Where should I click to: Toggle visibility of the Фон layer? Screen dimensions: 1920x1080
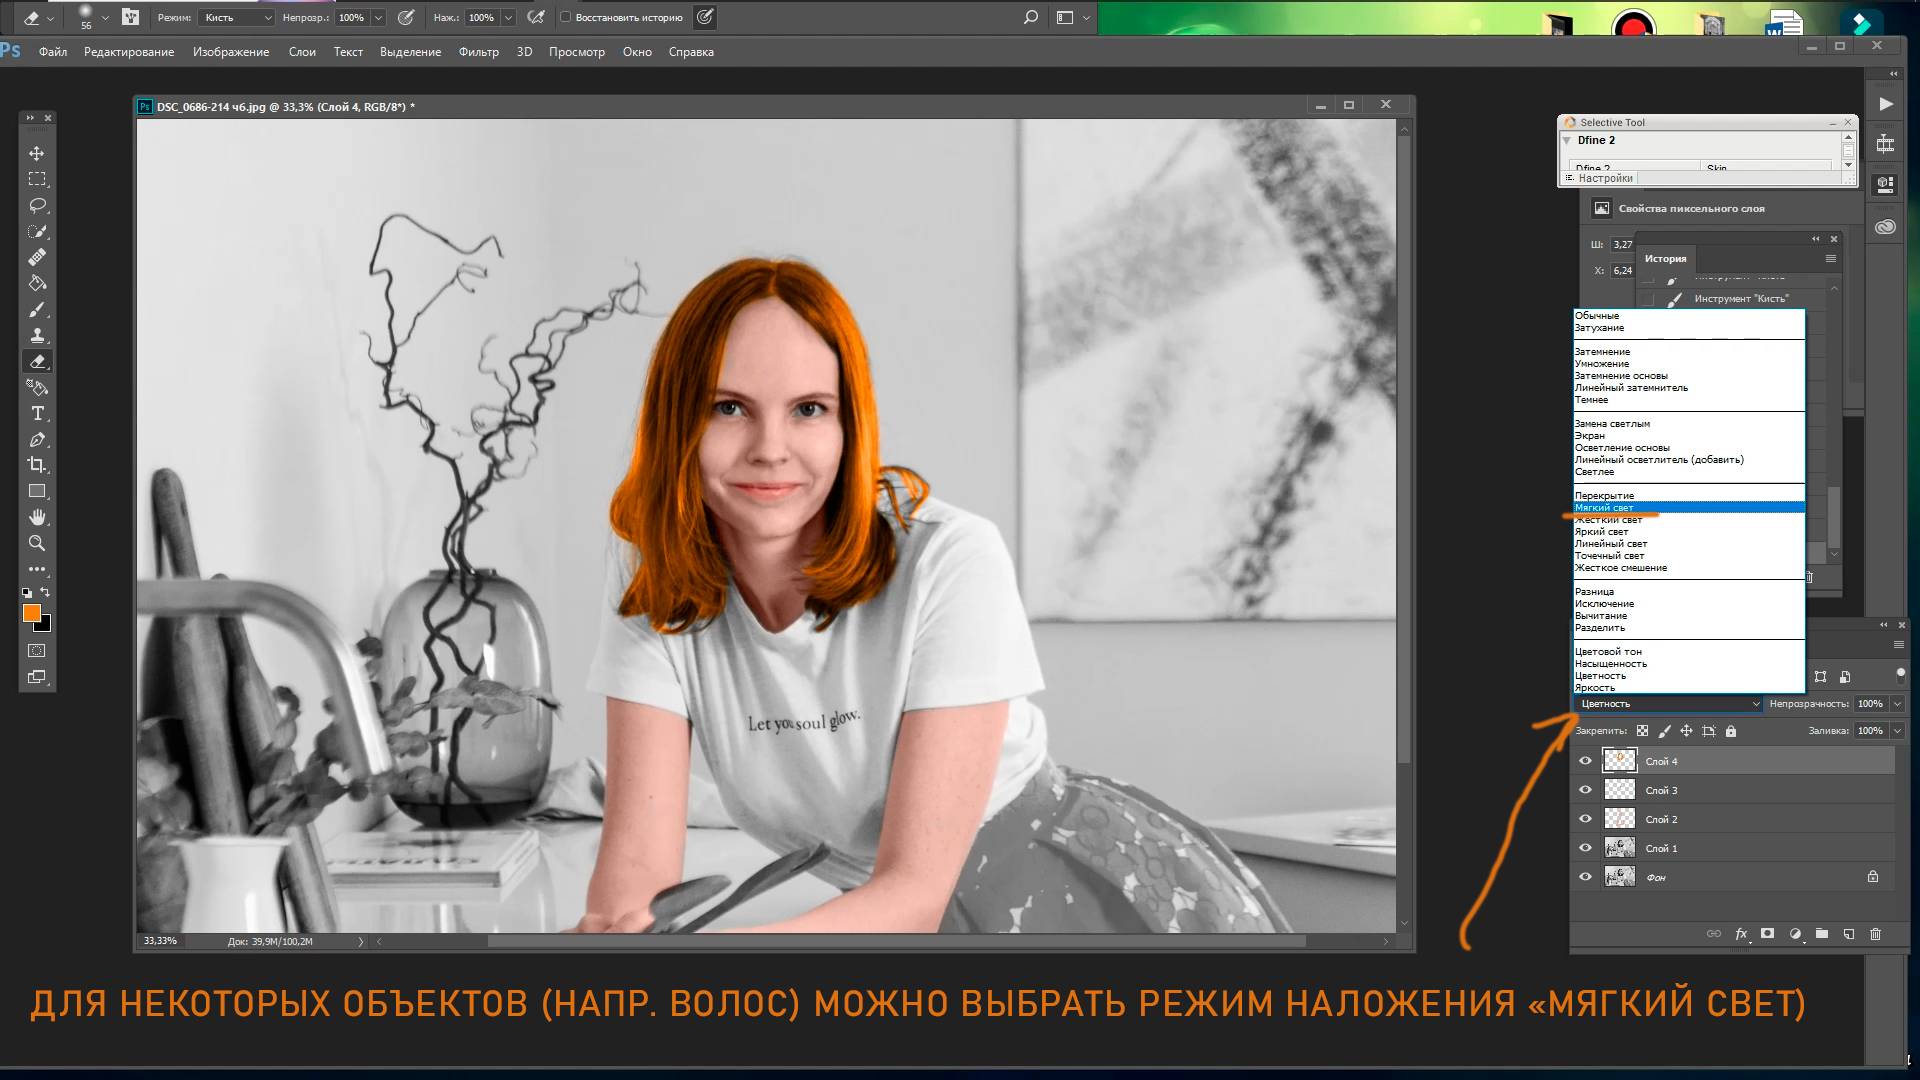coord(1585,877)
